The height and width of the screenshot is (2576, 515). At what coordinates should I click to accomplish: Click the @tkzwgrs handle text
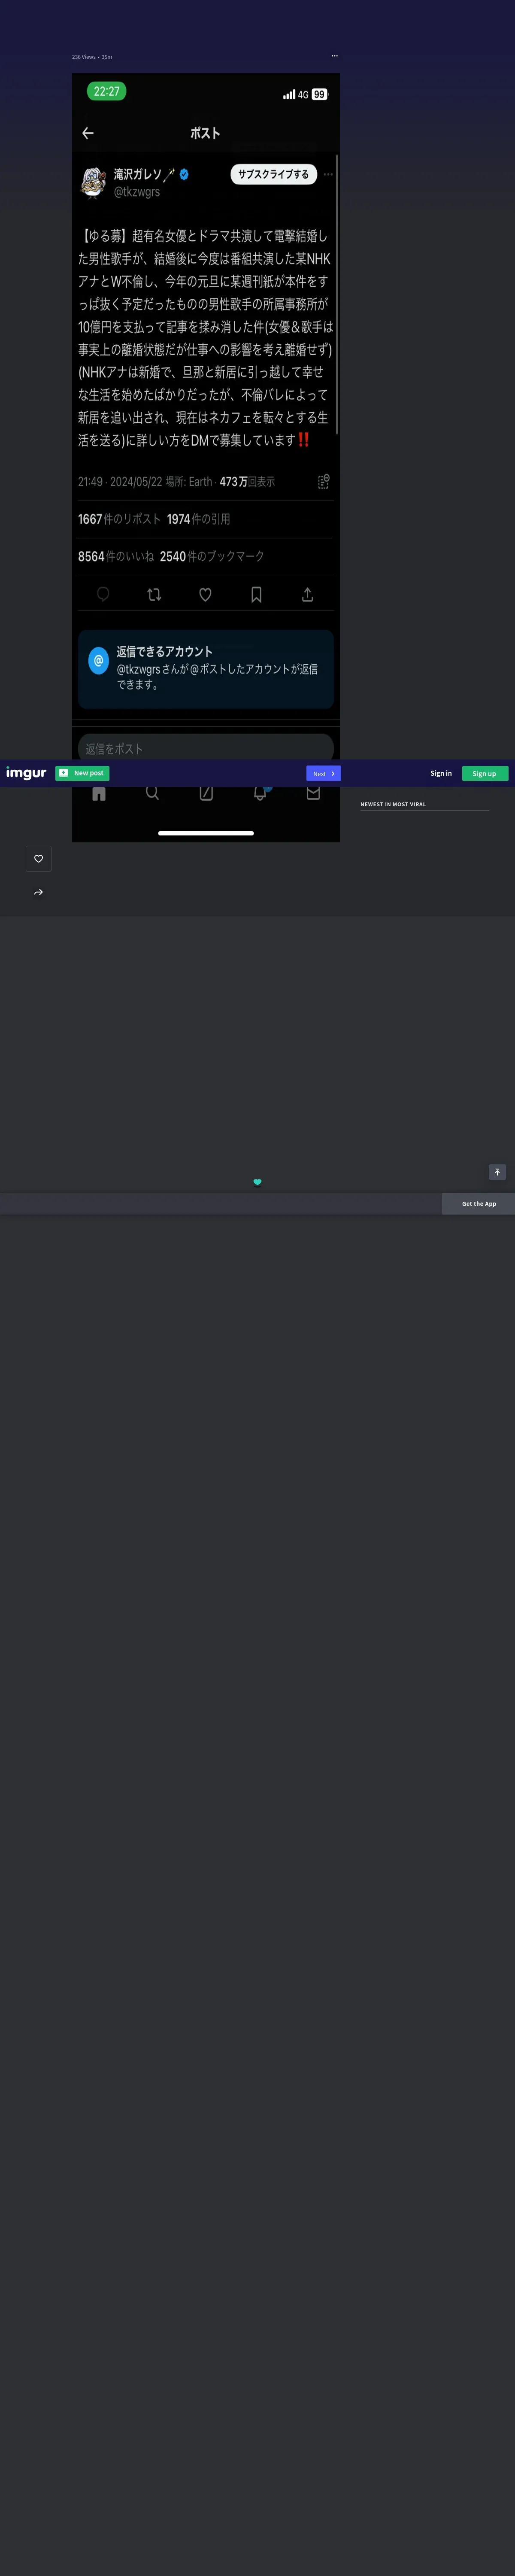click(x=137, y=192)
